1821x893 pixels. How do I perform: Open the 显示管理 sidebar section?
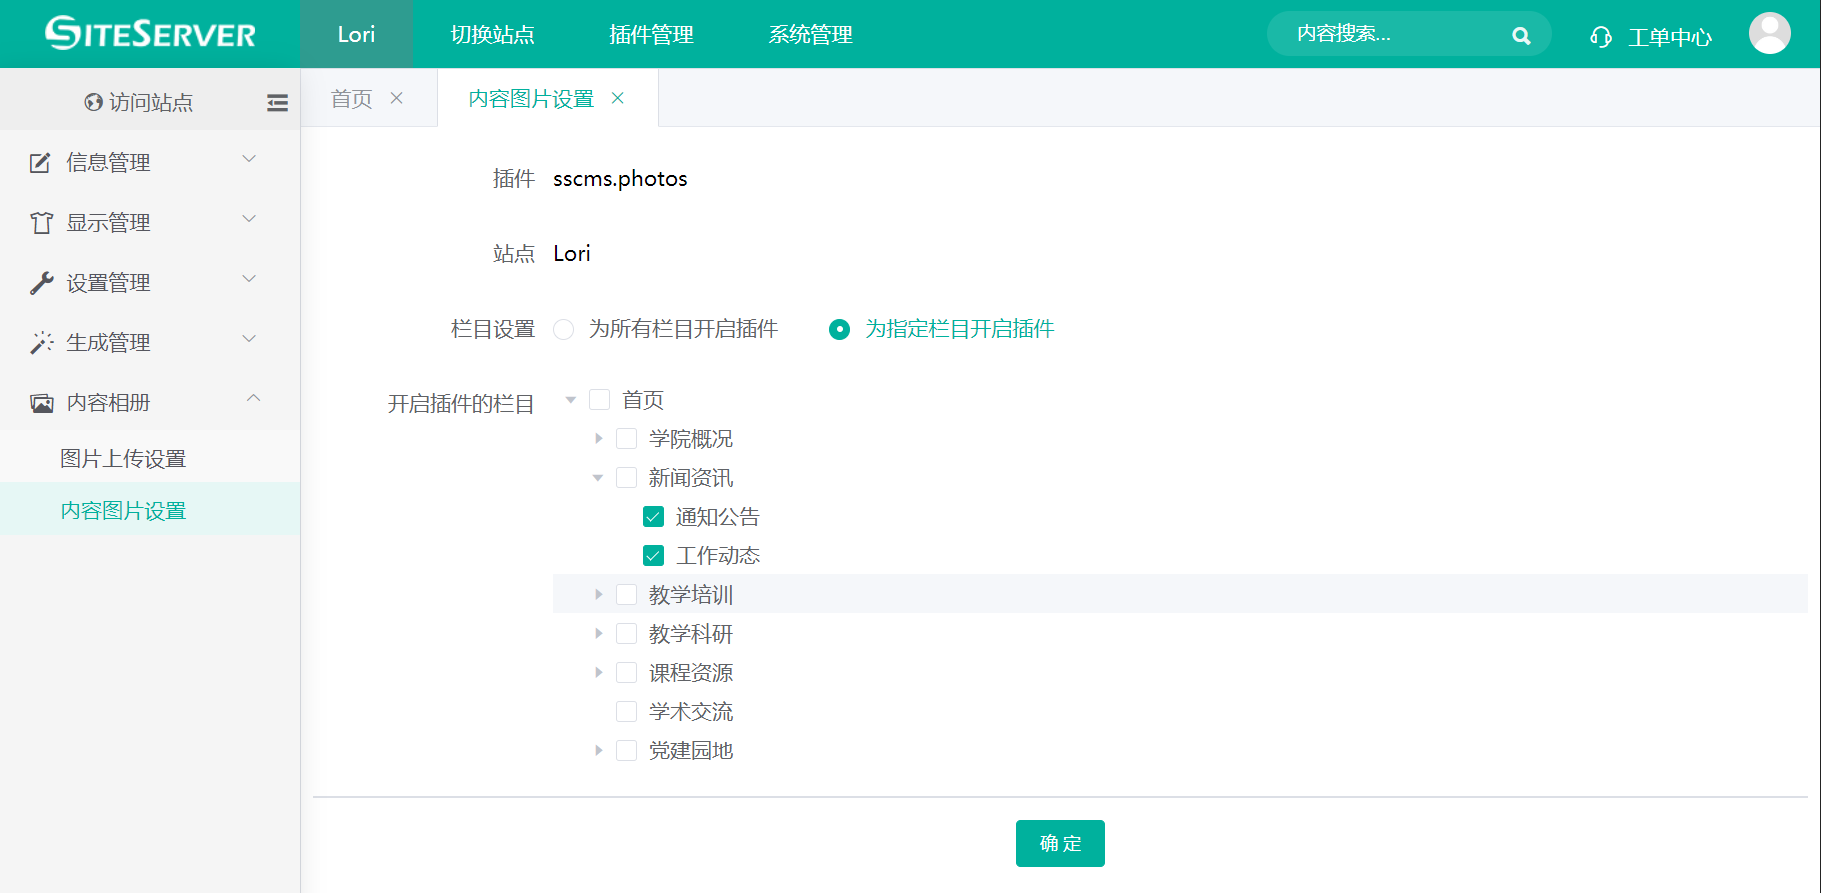(150, 222)
